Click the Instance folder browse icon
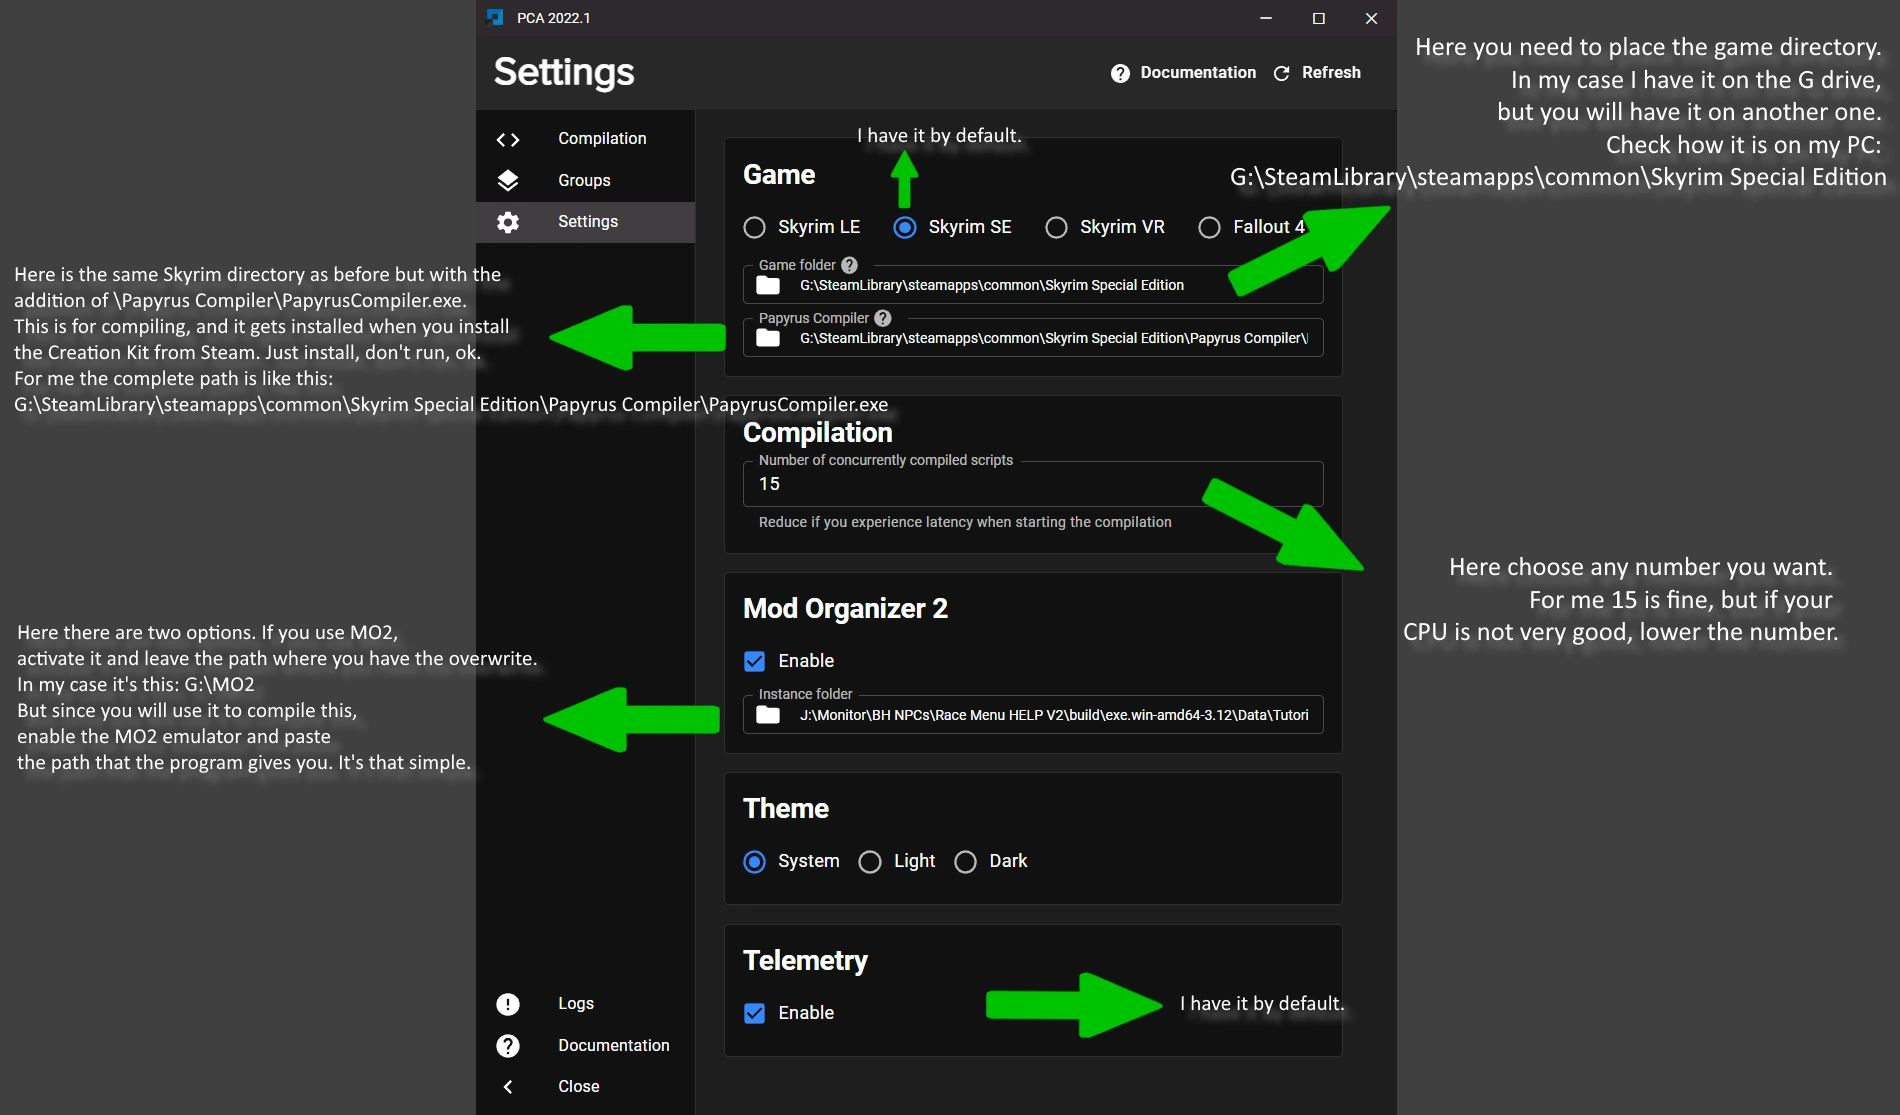Screen dimensions: 1900x1115 pyautogui.click(x=768, y=715)
